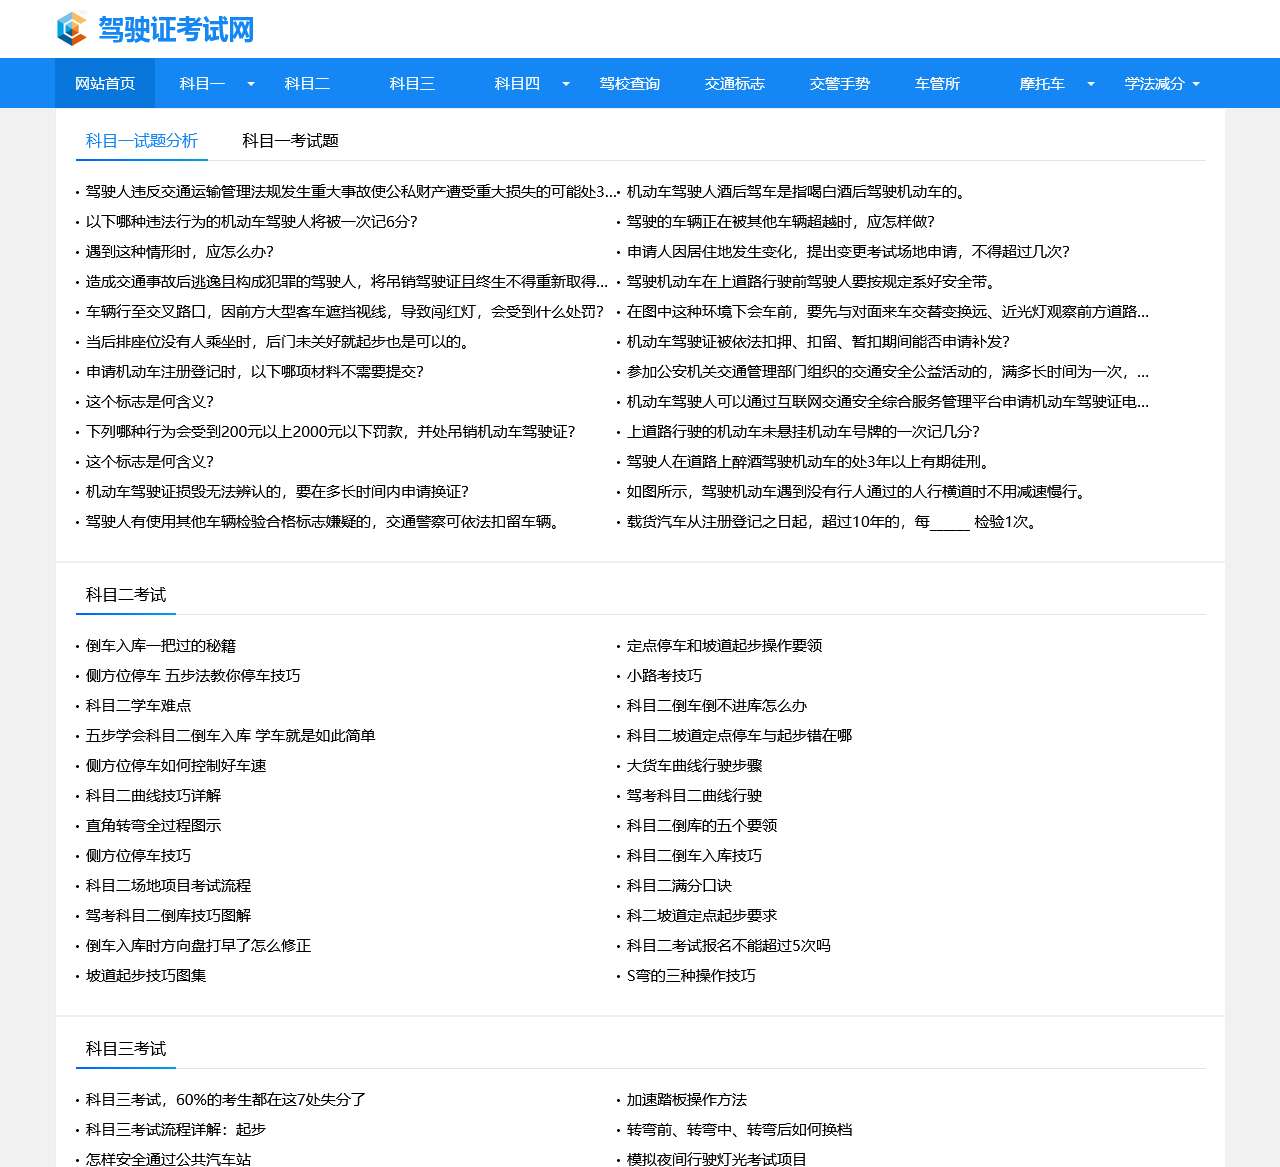
Task: Open 车管所 in the navigation bar
Action: tap(937, 84)
